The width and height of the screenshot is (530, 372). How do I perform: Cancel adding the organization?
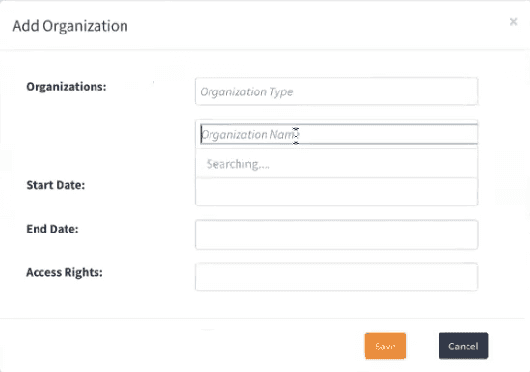pos(463,346)
